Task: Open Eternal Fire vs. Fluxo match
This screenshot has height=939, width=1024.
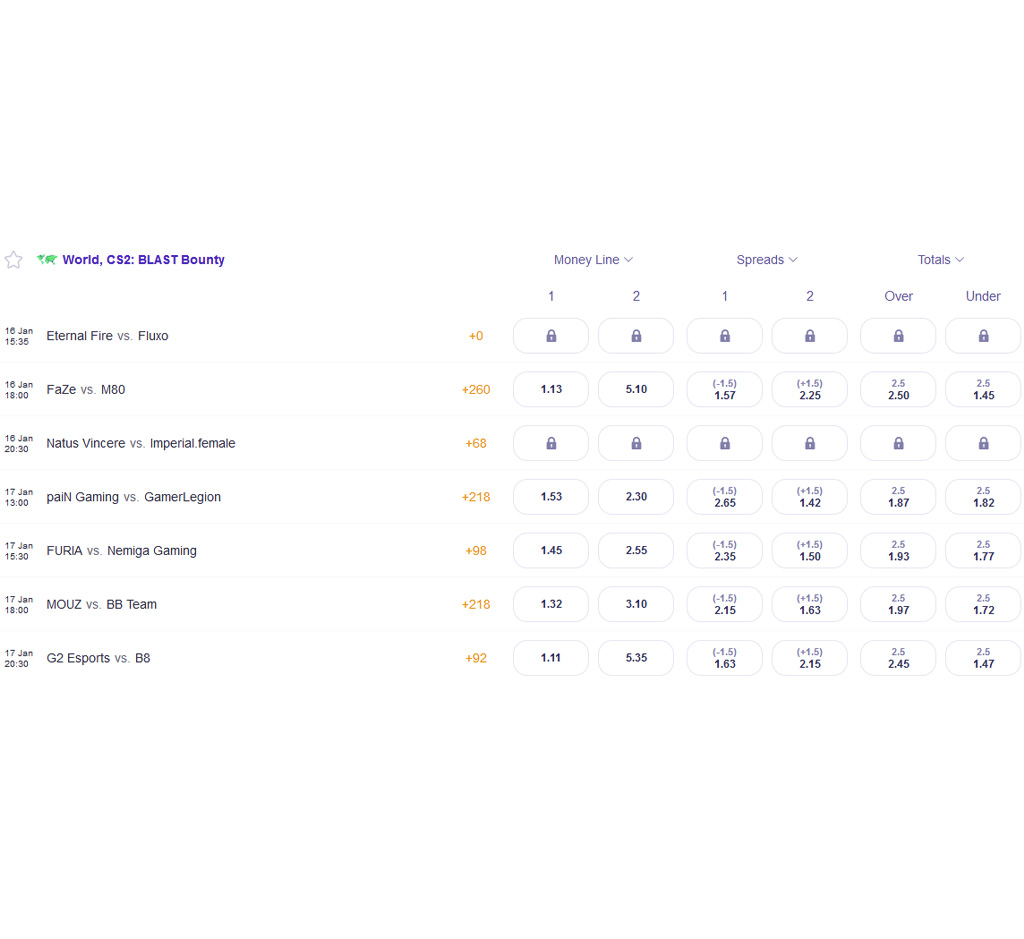Action: (107, 336)
